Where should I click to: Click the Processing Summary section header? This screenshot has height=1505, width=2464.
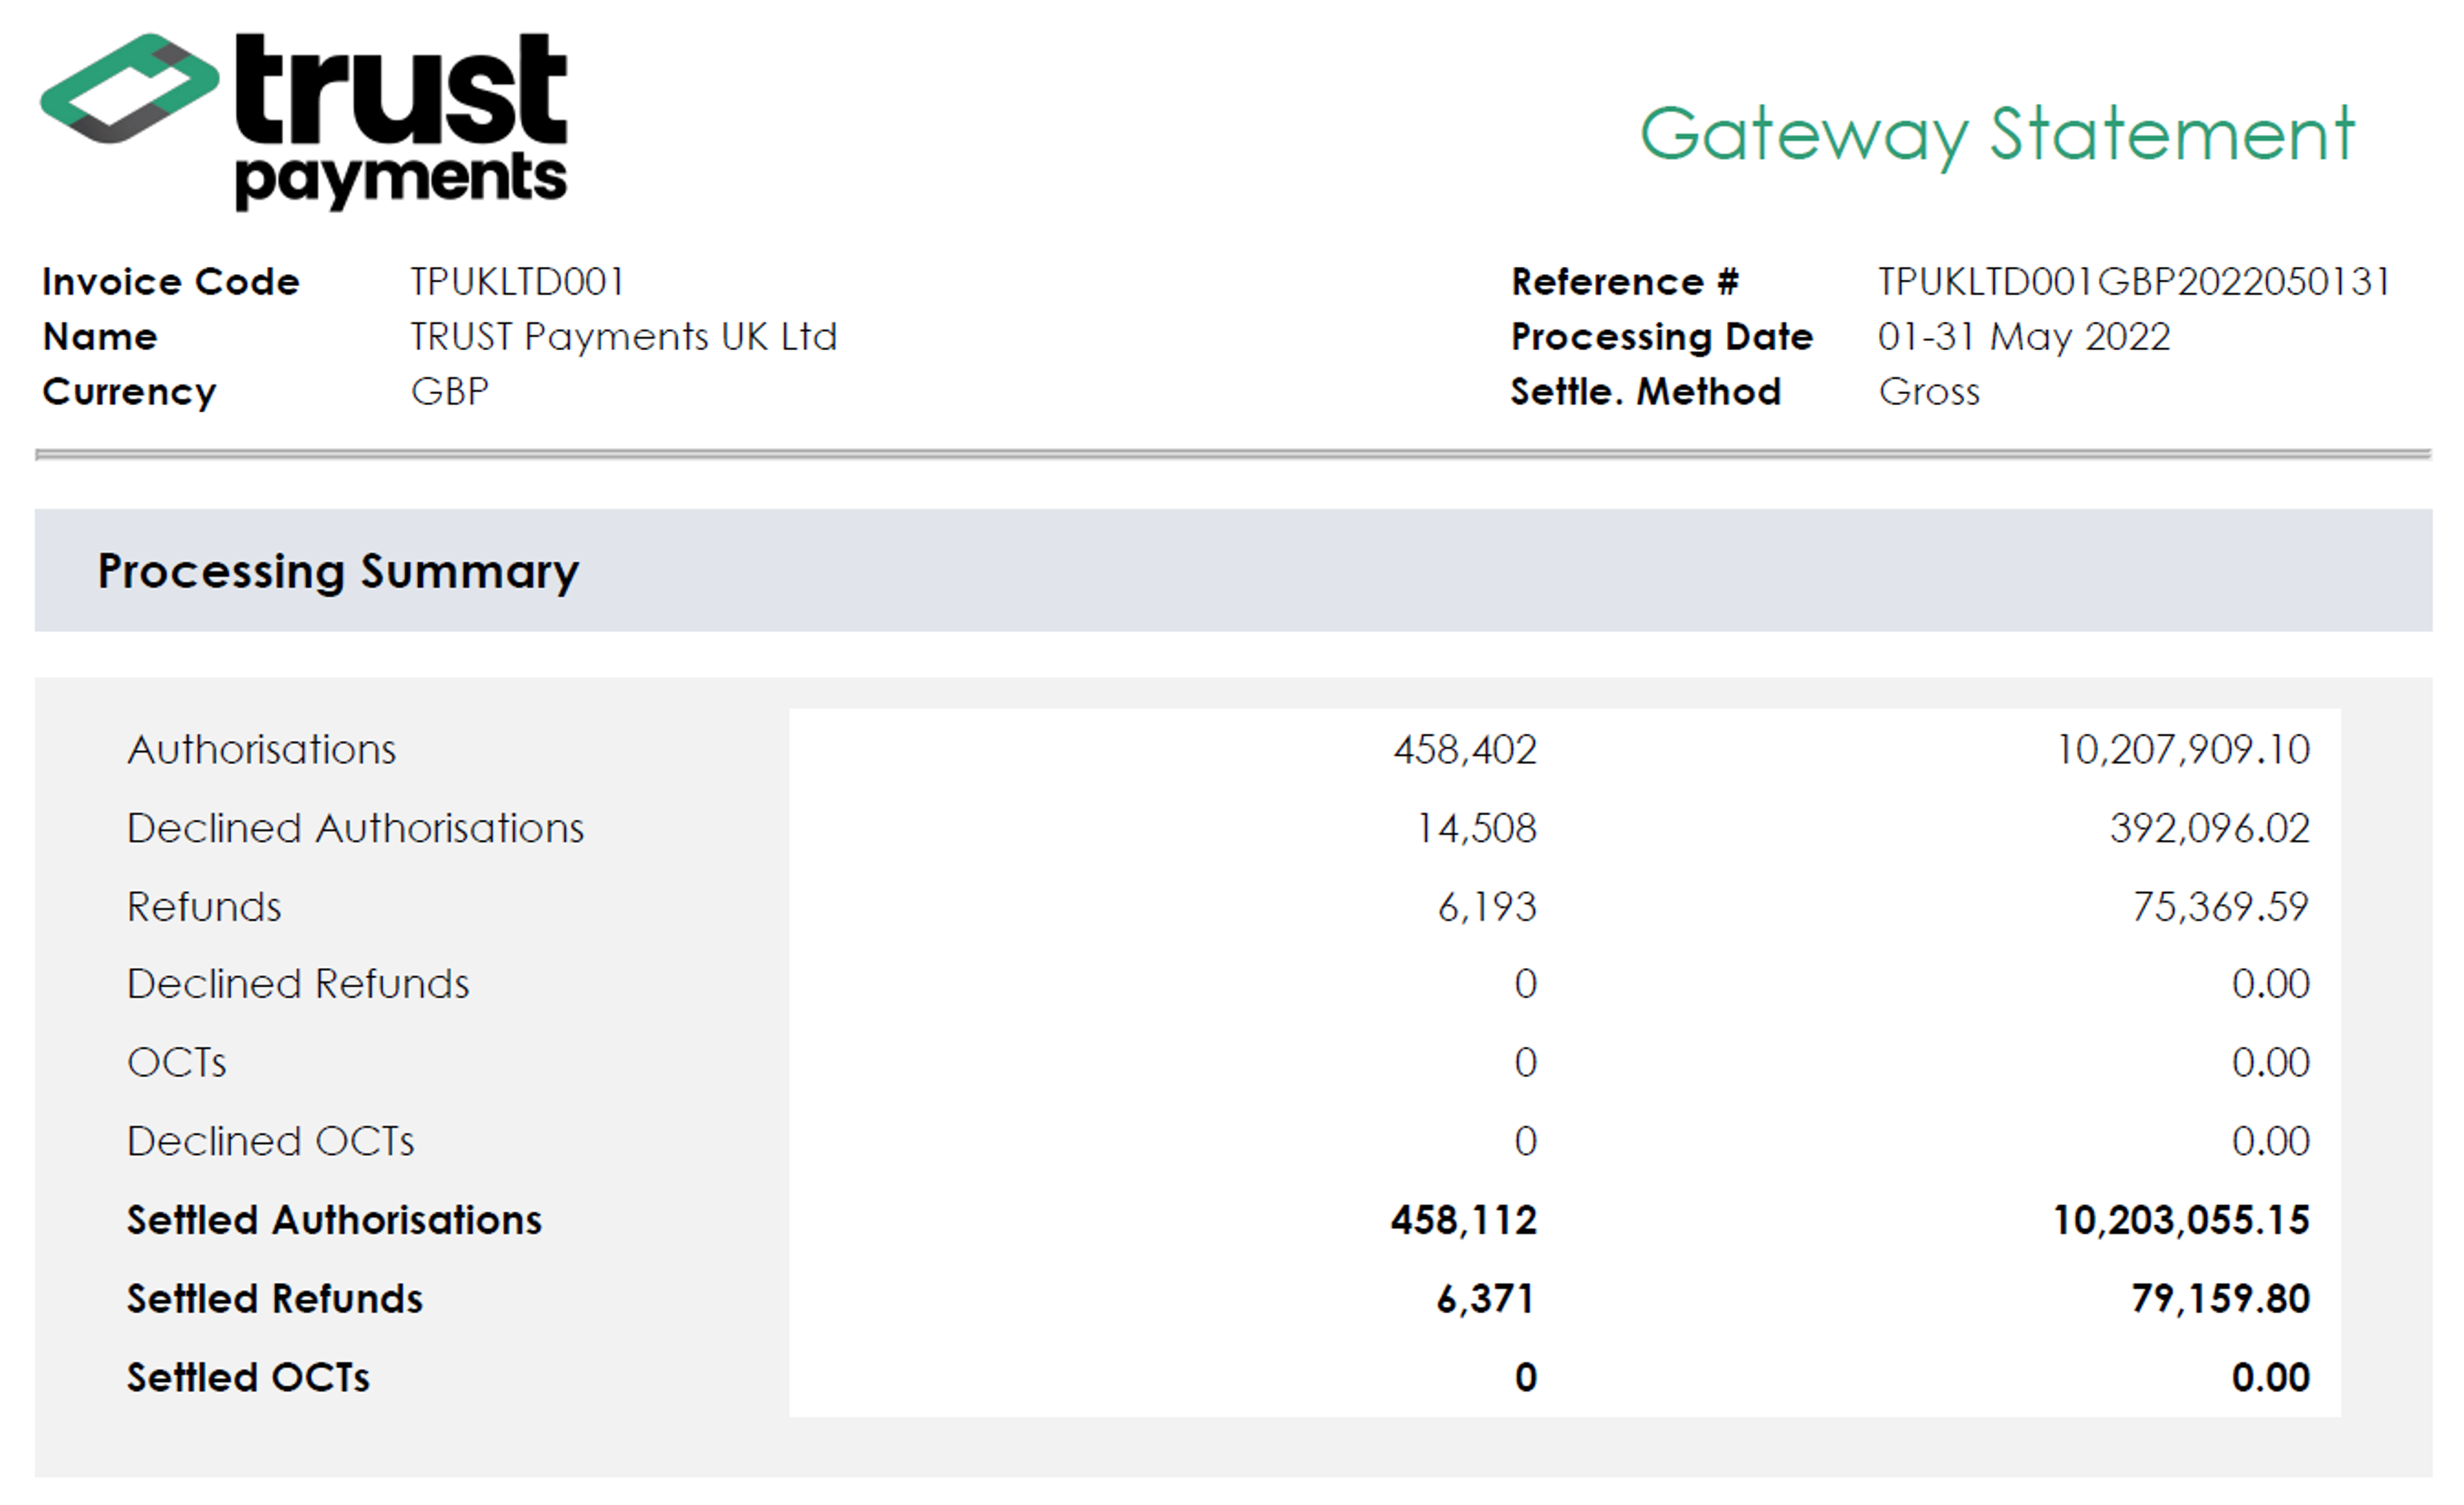pyautogui.click(x=338, y=571)
